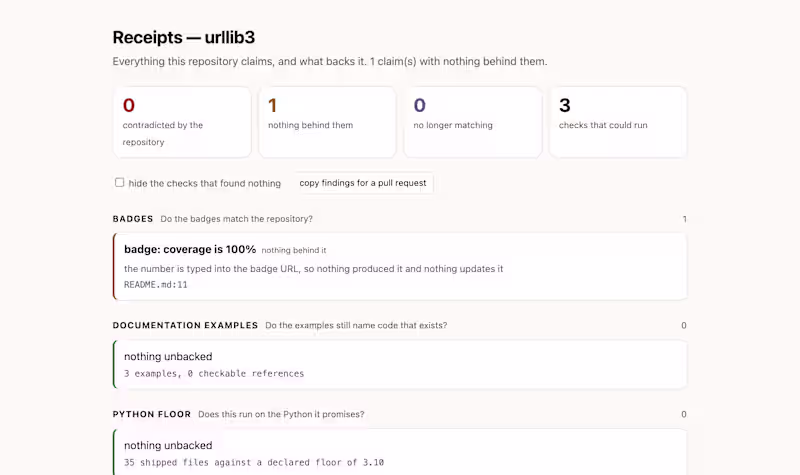Open the badge: coverage is 100% finding
Viewport: 800px width, 475px height.
[400, 266]
